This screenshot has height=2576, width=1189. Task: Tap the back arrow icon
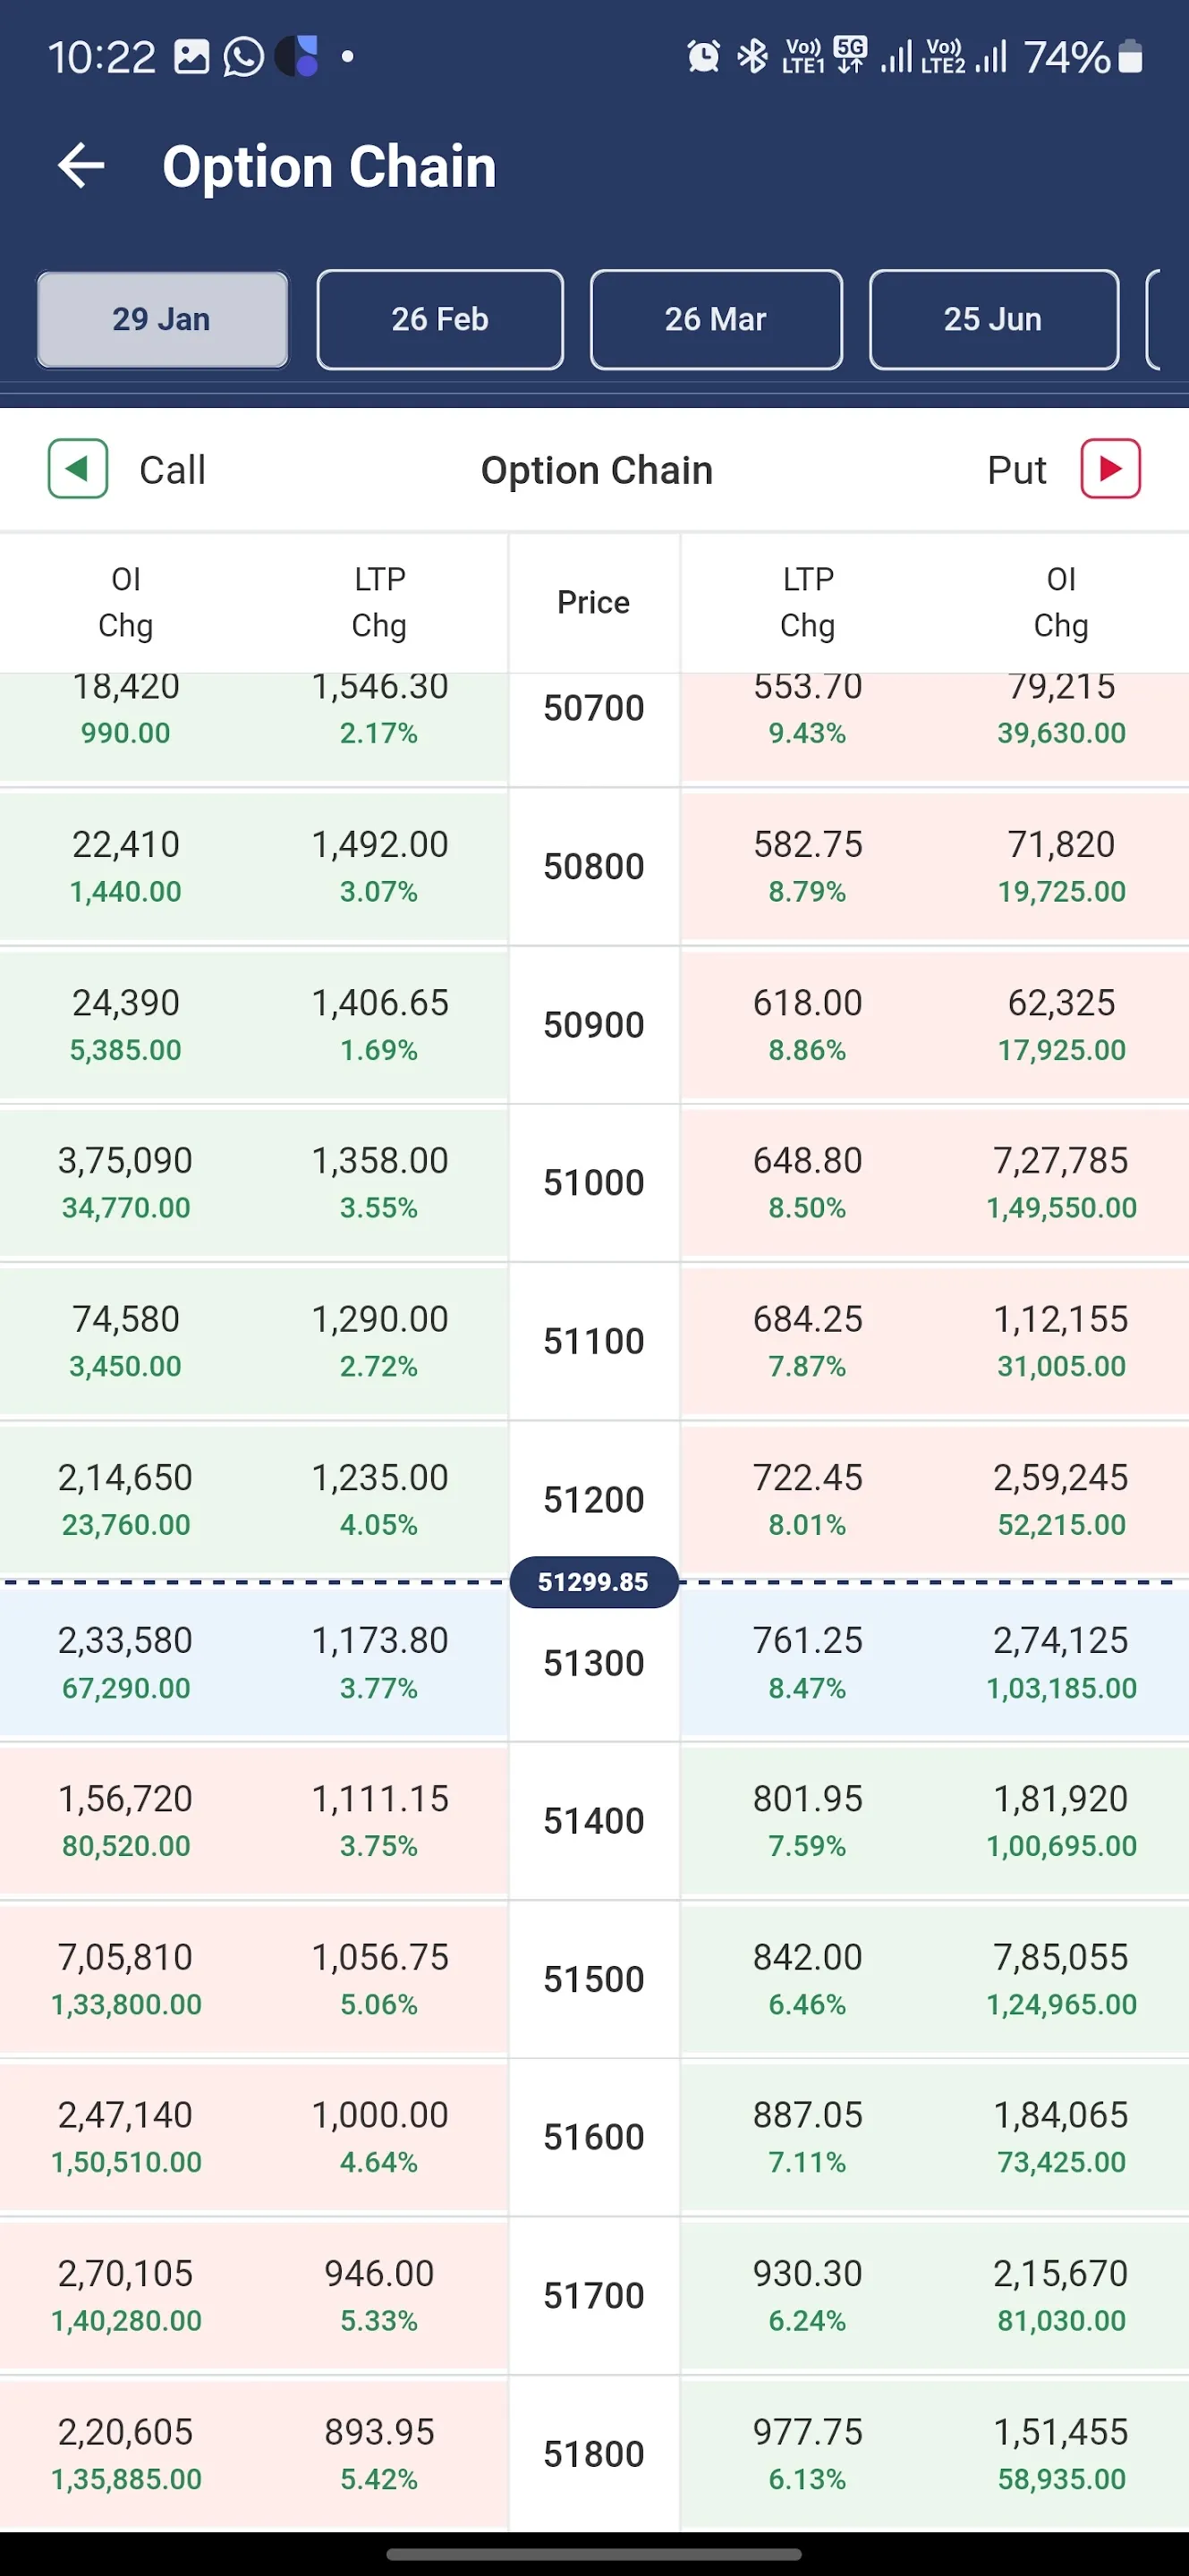(x=81, y=165)
